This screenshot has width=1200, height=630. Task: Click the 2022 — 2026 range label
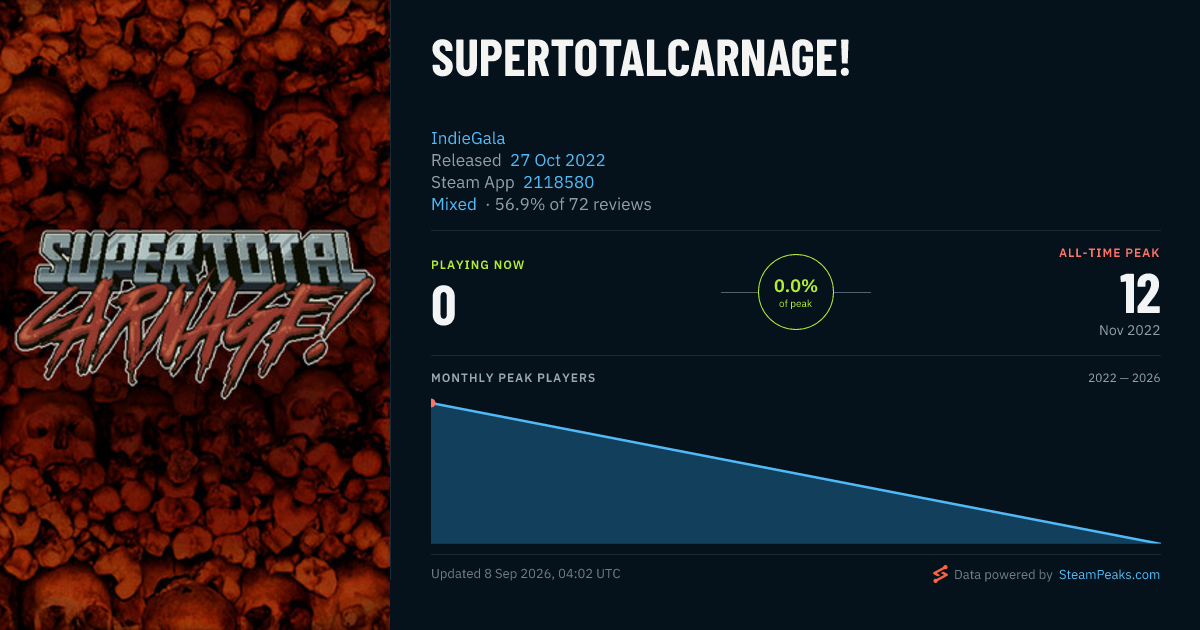1124,378
